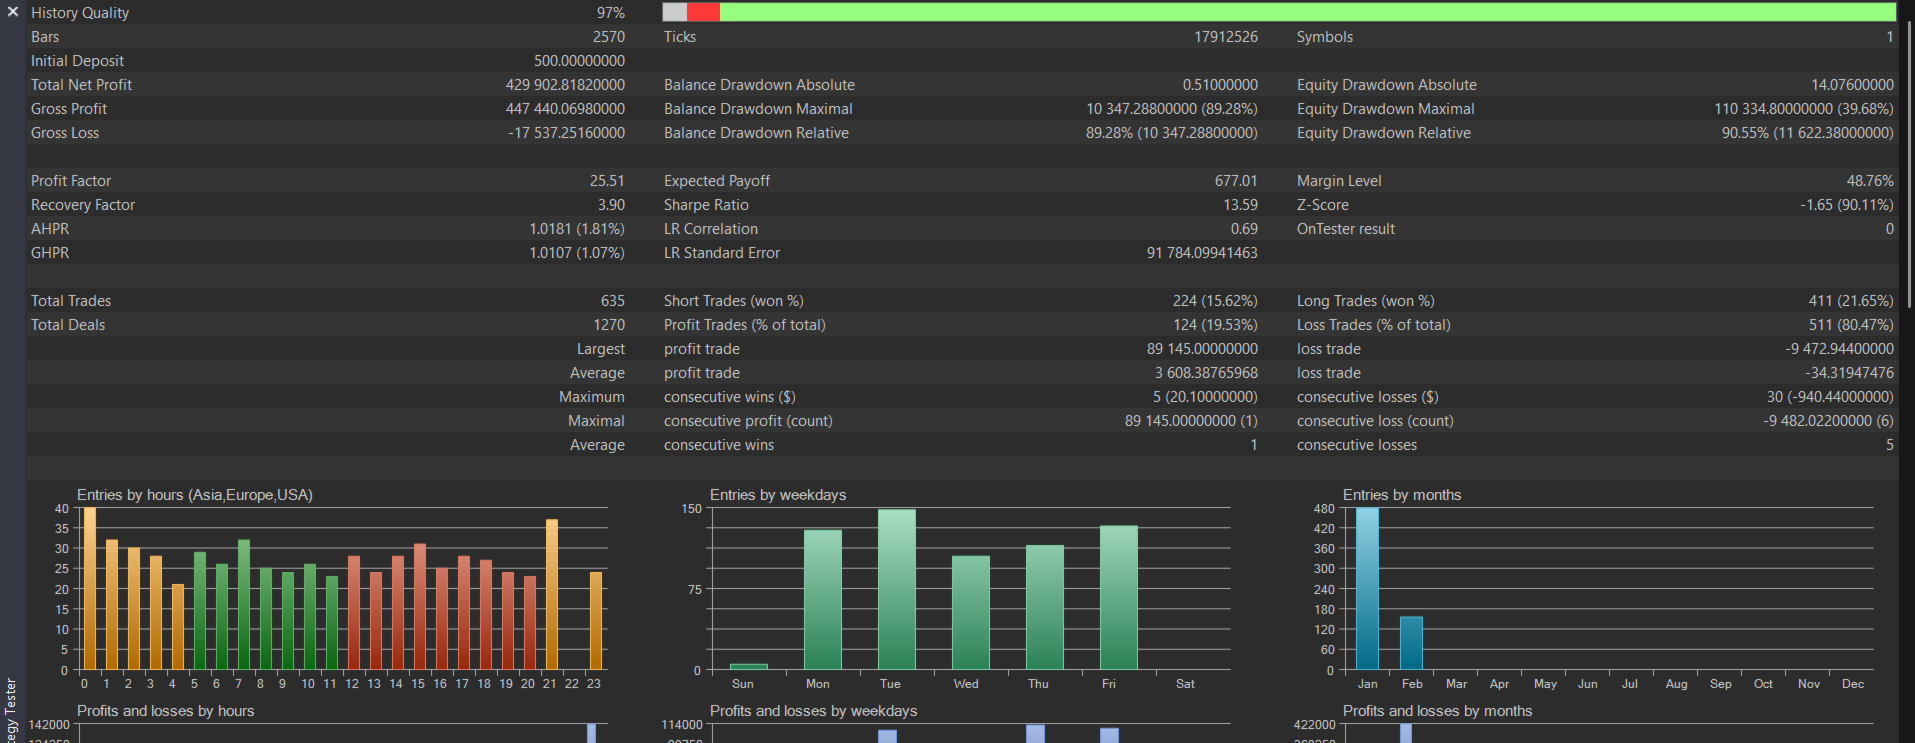Click the hour 21 bar in Entries by hours
The height and width of the screenshot is (743, 1915).
pos(551,595)
